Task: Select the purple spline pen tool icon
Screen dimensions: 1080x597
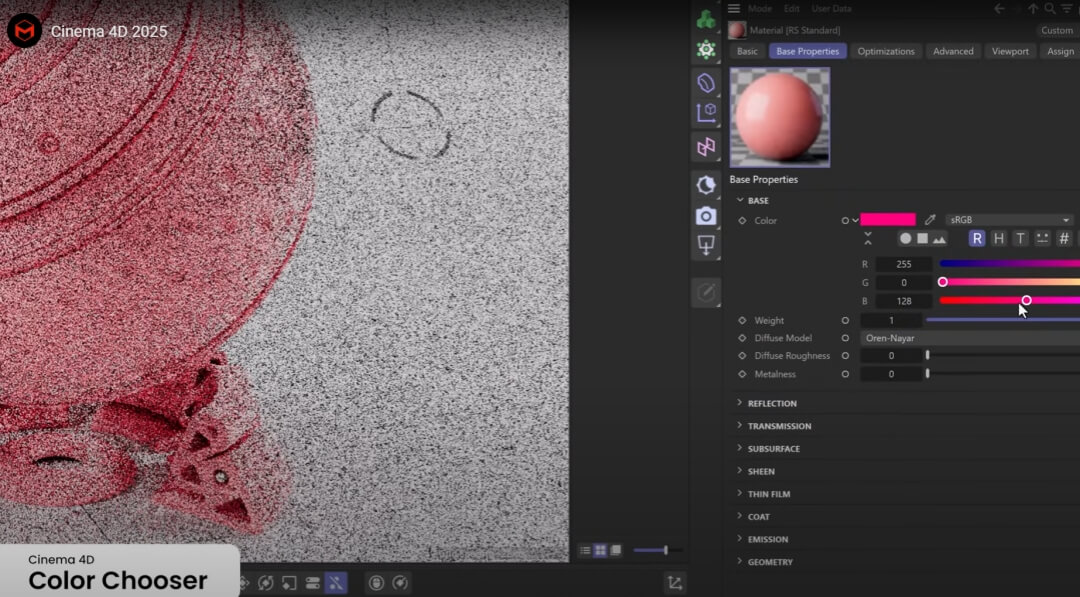Action: point(706,83)
